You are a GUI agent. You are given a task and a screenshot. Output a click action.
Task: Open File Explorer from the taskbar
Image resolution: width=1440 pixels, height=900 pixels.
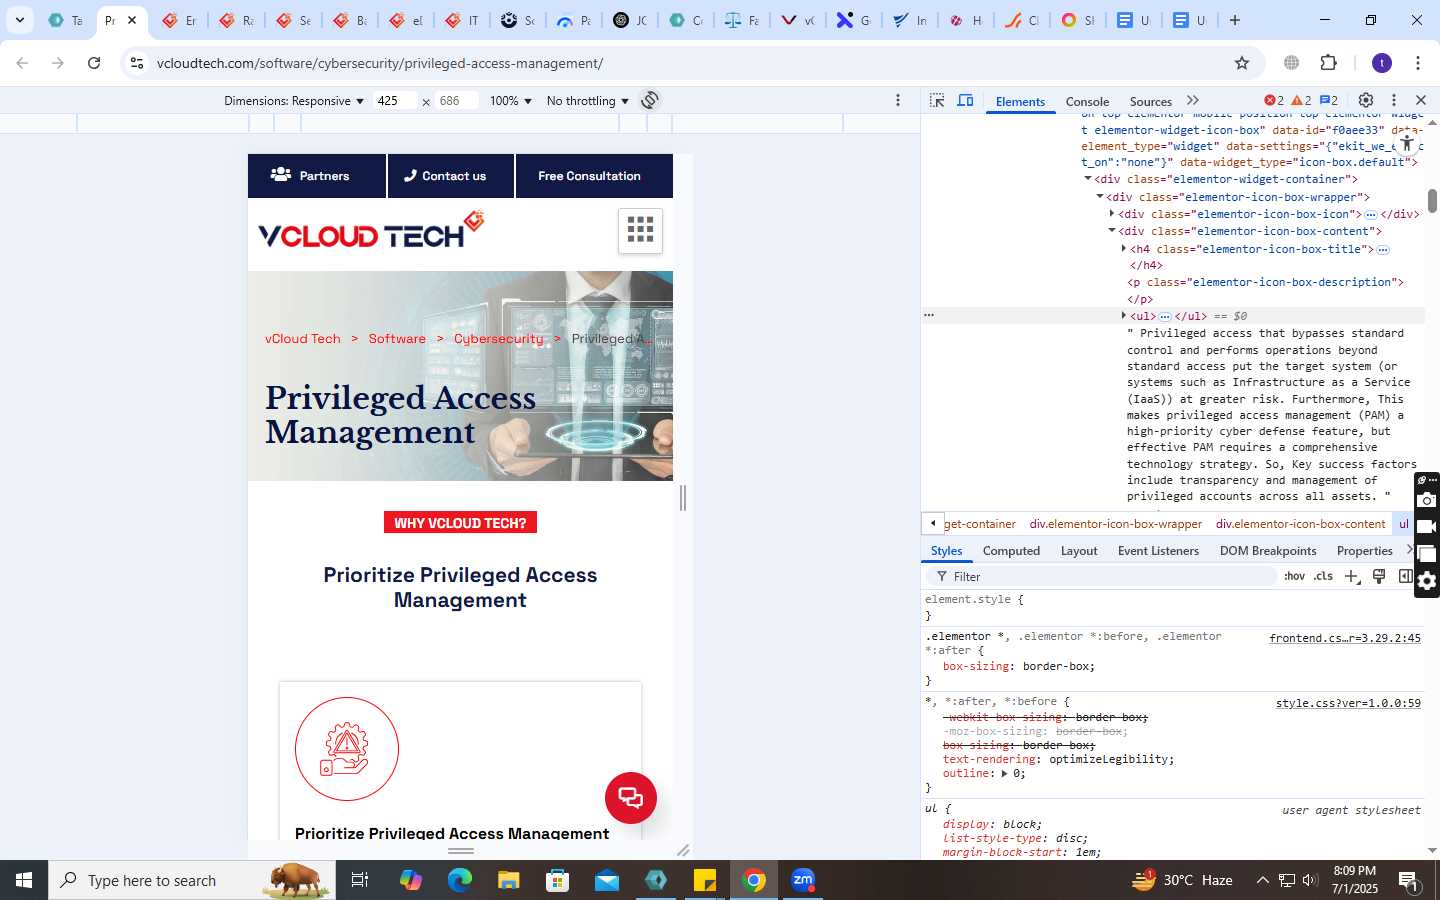pyautogui.click(x=509, y=880)
